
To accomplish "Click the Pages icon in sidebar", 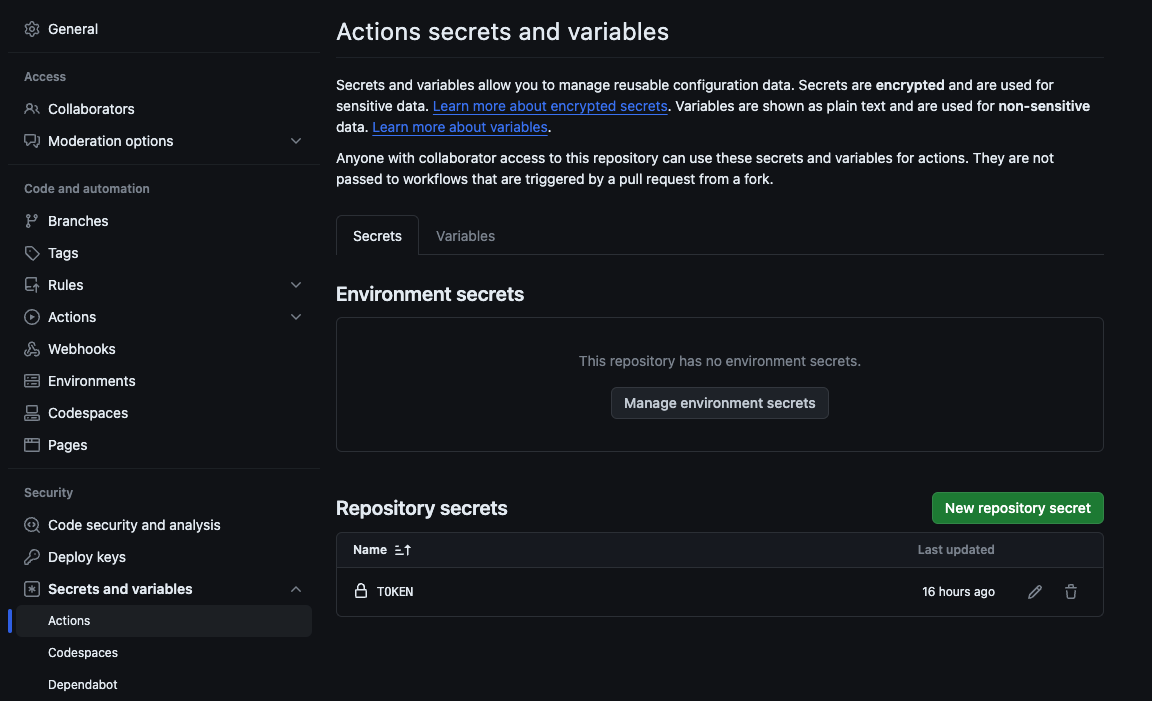I will tap(32, 445).
